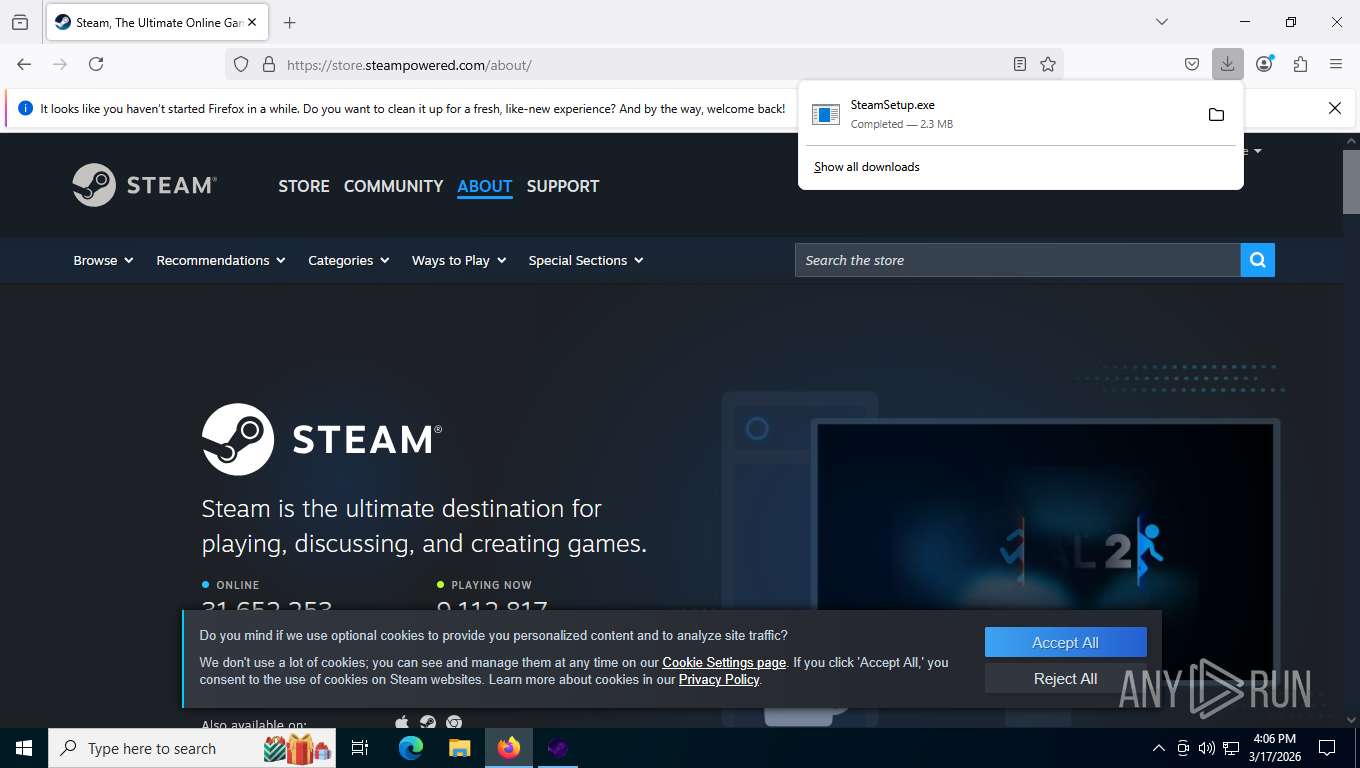Screen dimensions: 1360x768
Task: Click the blue store search button
Action: pyautogui.click(x=1258, y=260)
